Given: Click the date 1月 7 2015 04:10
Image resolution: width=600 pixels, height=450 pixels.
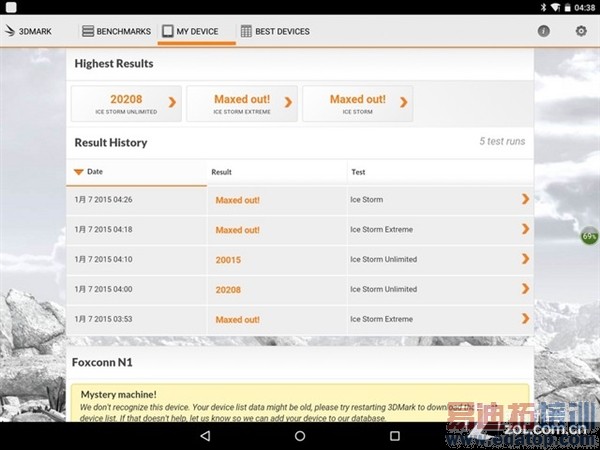Looking at the screenshot, I should [103, 259].
